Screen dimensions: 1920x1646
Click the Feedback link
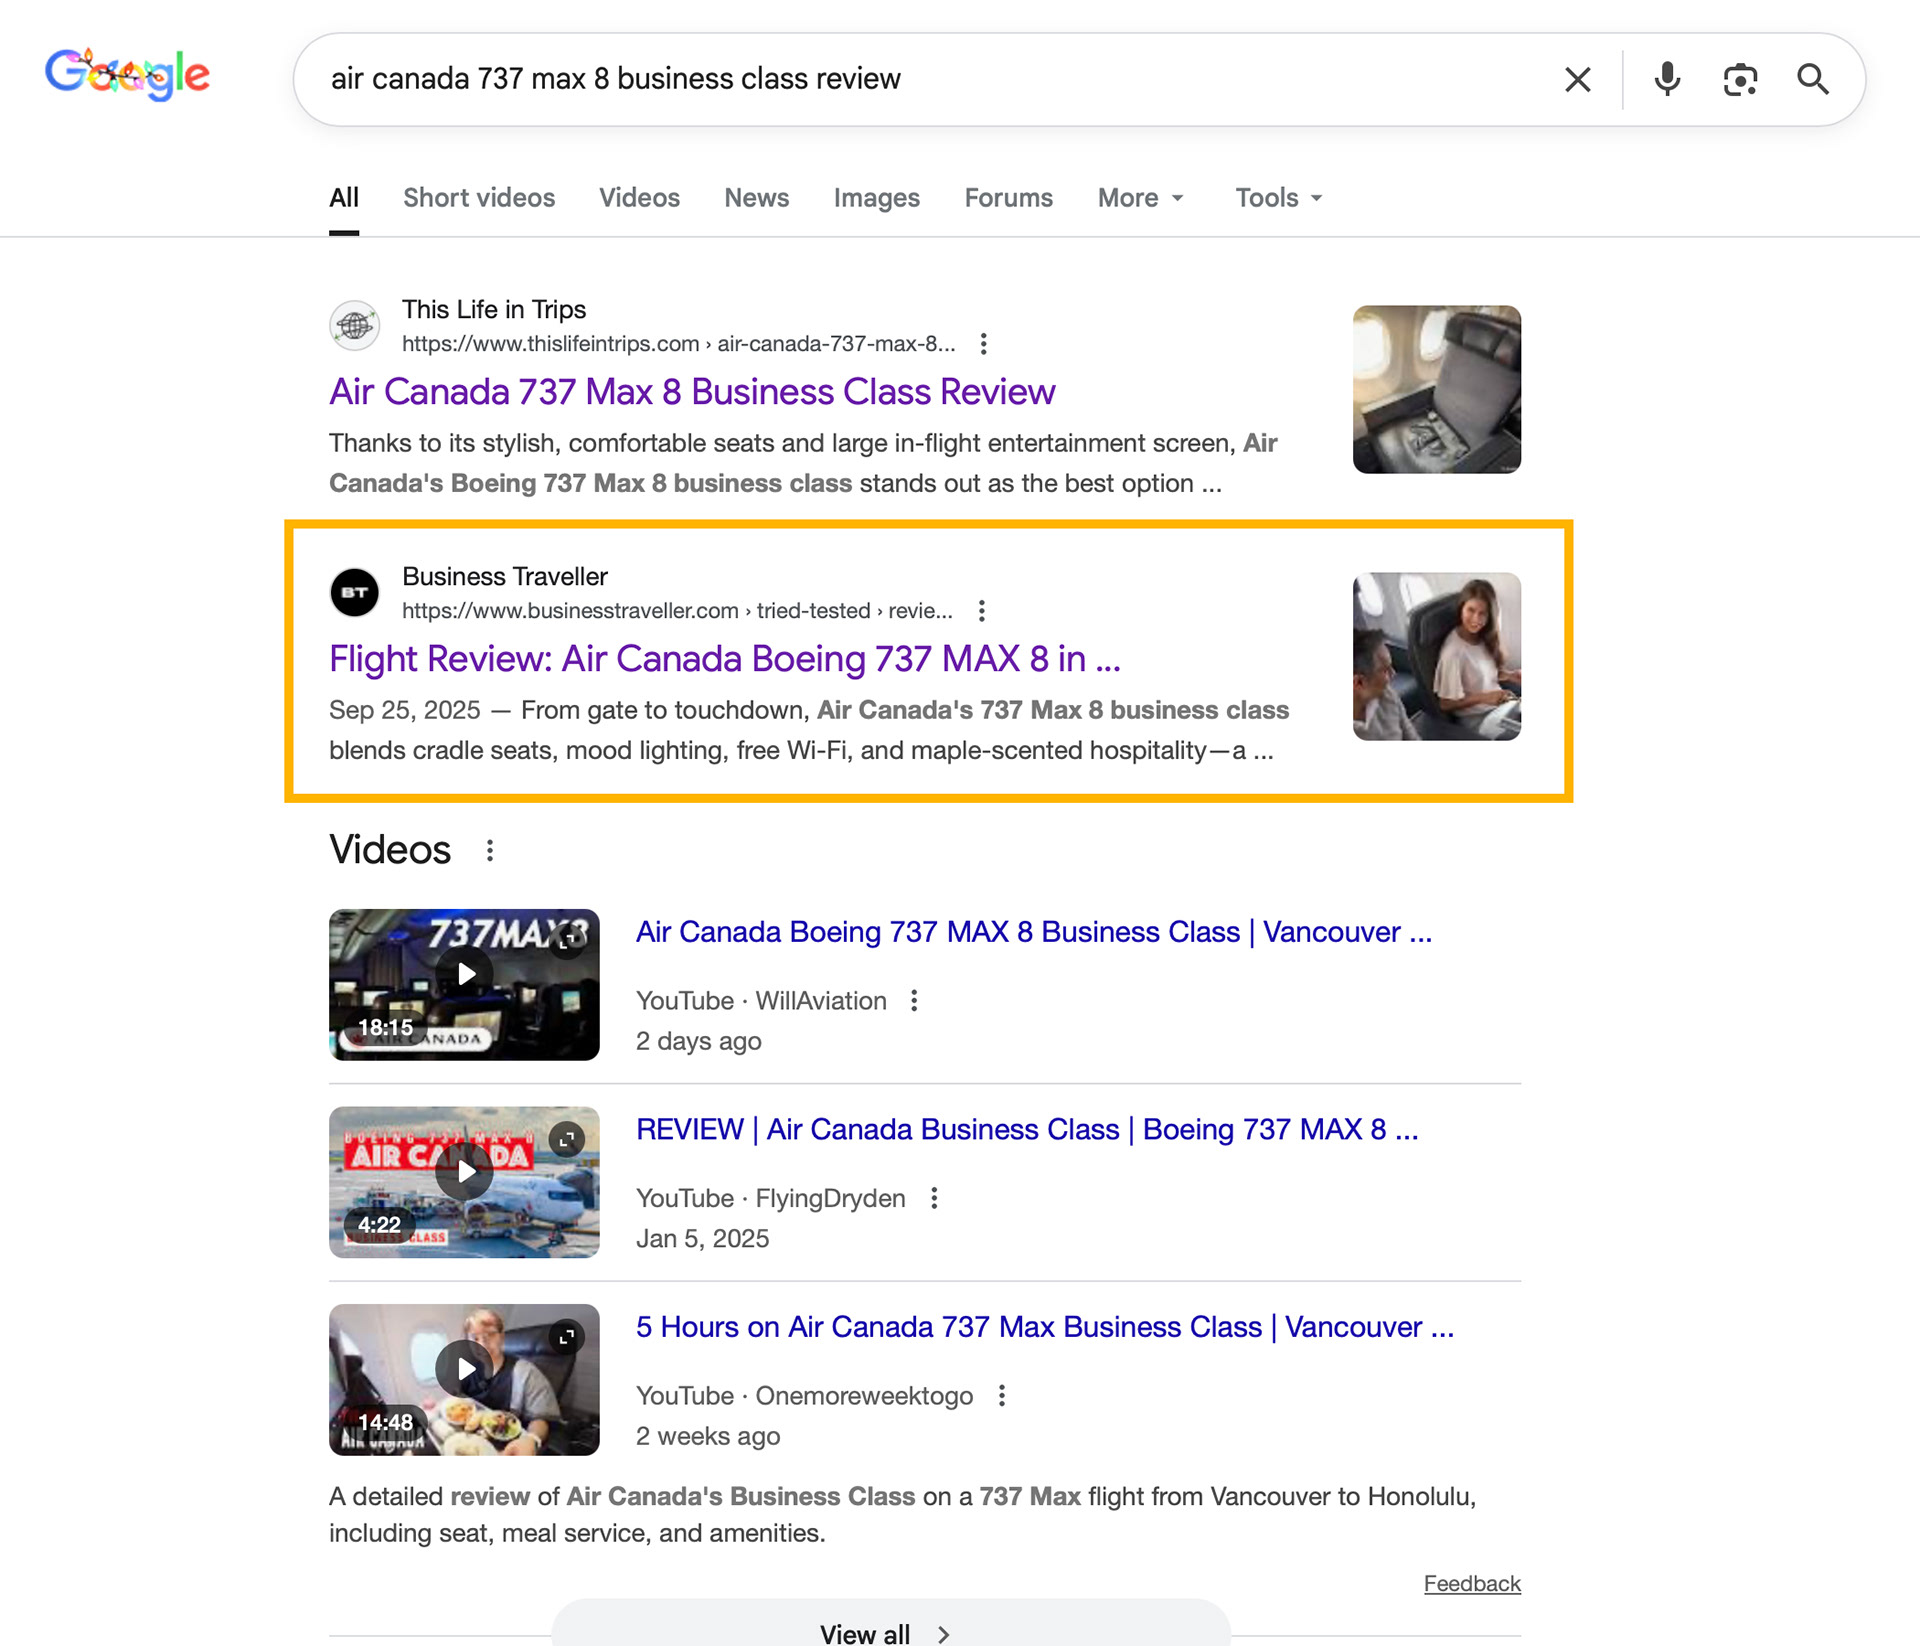pos(1471,1583)
